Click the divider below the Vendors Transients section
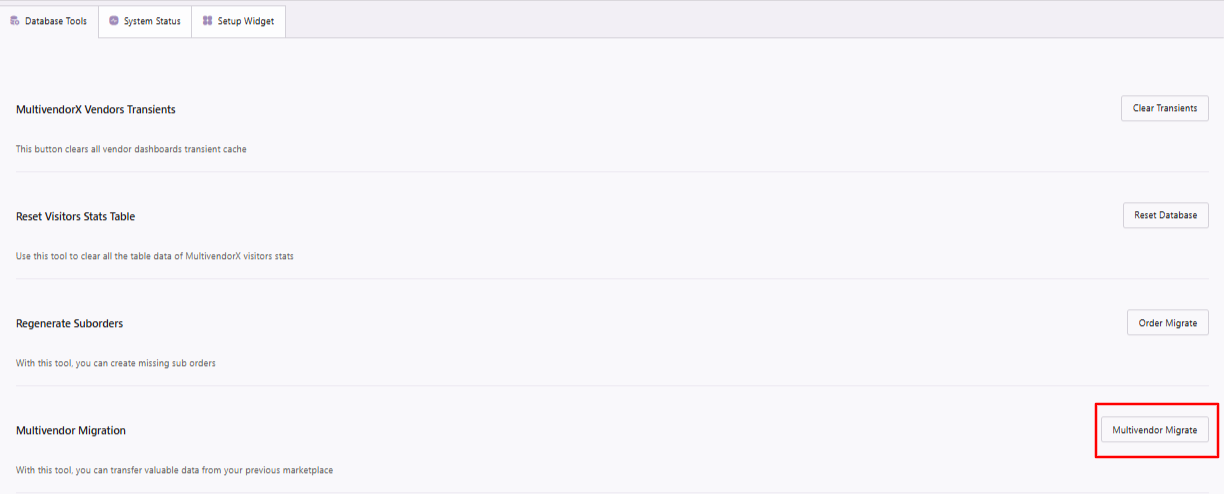Screen dimensions: 1224x494 pos(612,172)
